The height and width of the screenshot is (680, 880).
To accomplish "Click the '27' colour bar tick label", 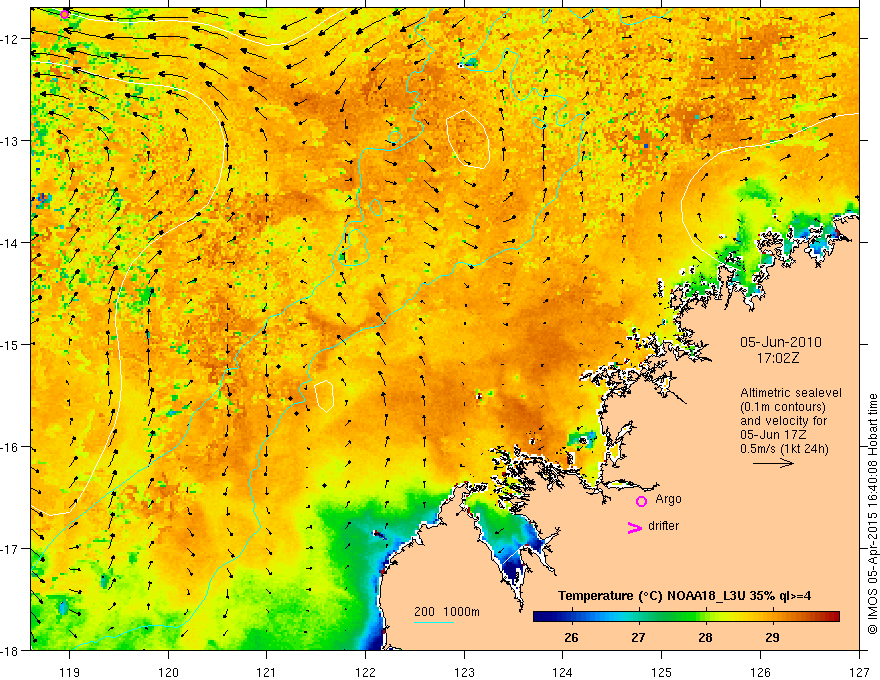I will pyautogui.click(x=638, y=638).
